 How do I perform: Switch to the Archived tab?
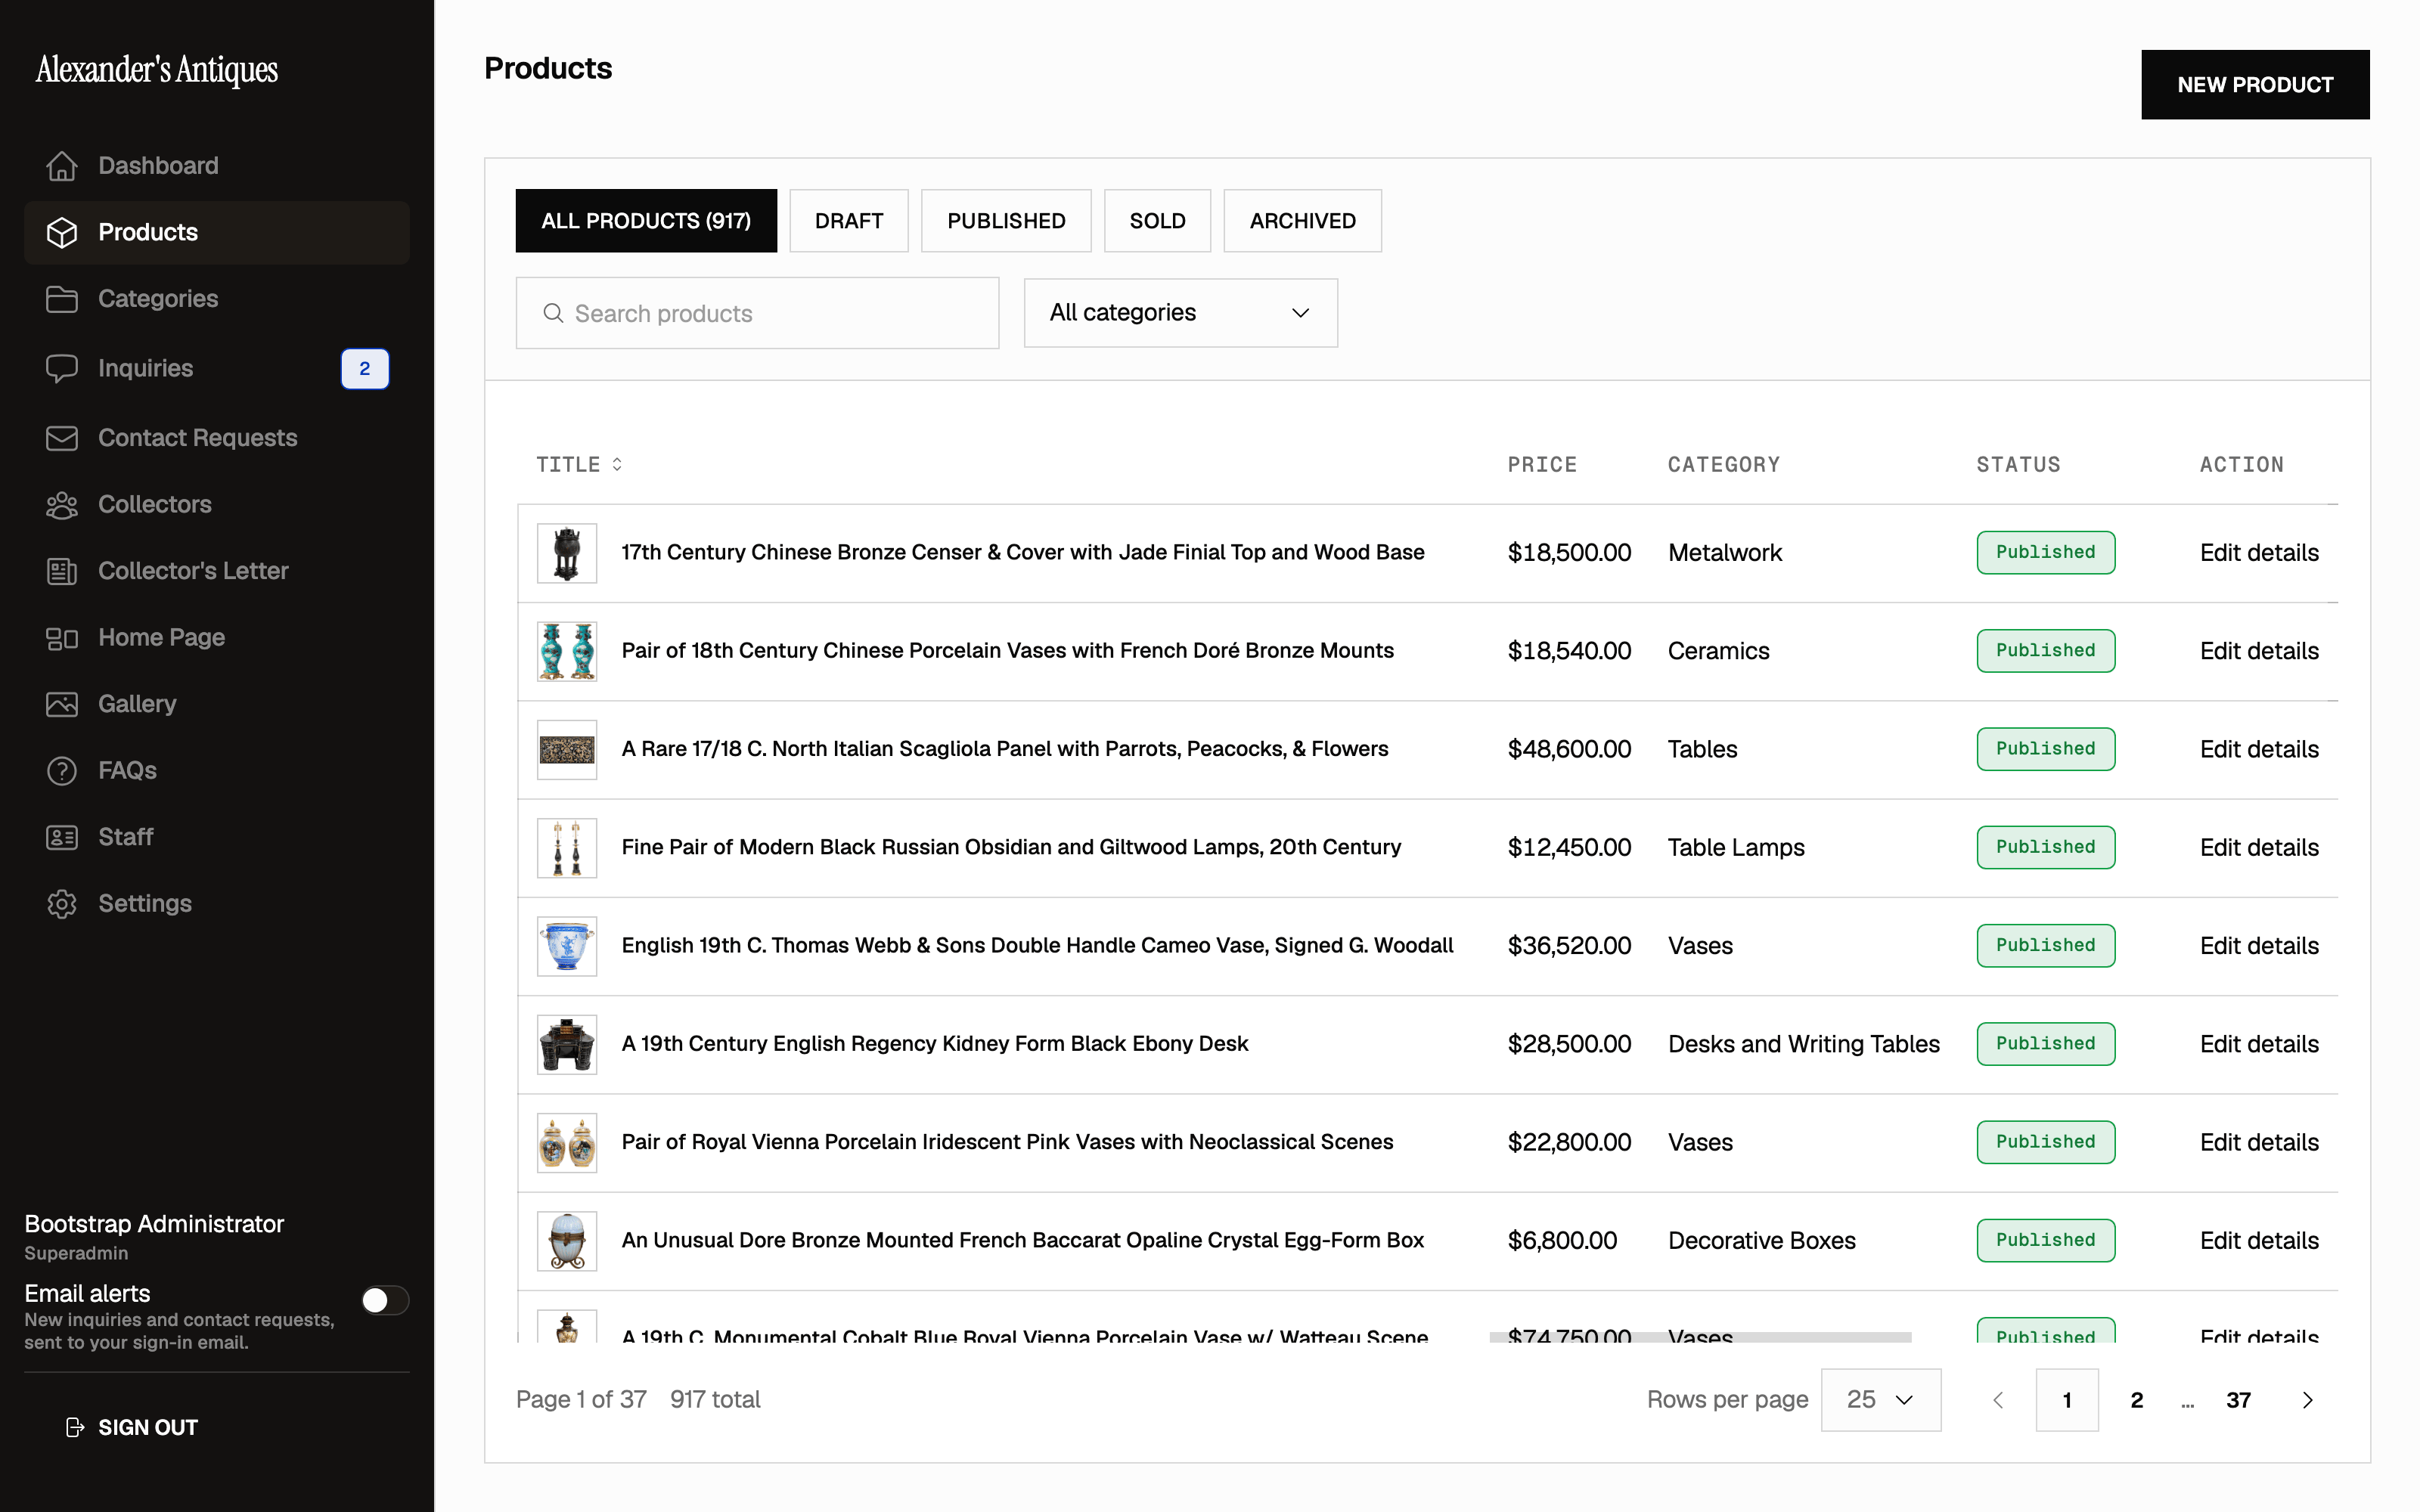[x=1302, y=221]
